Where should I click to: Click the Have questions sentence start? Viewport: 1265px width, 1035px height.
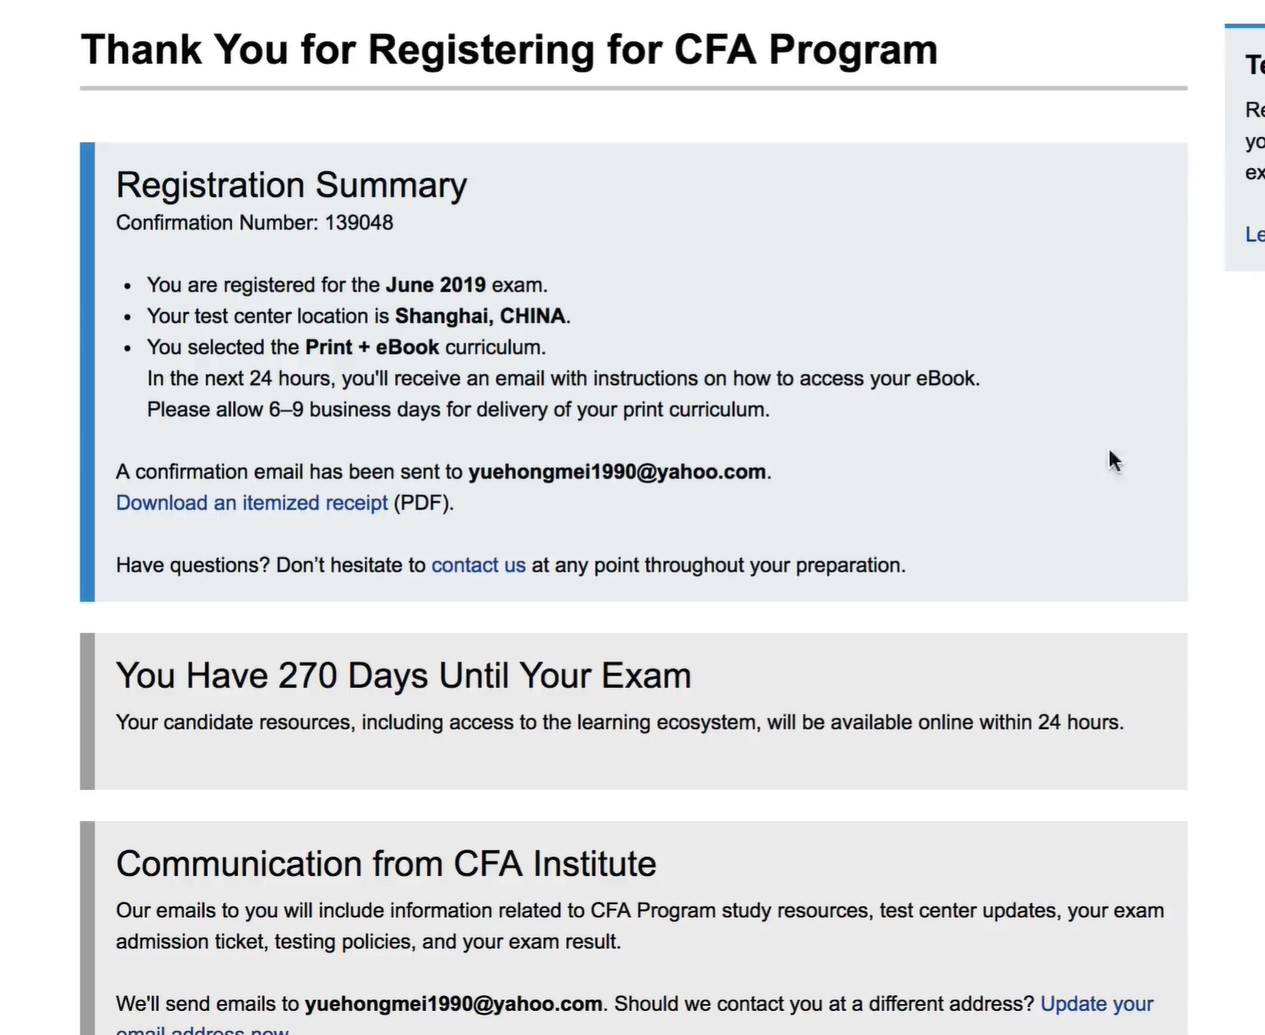[192, 565]
